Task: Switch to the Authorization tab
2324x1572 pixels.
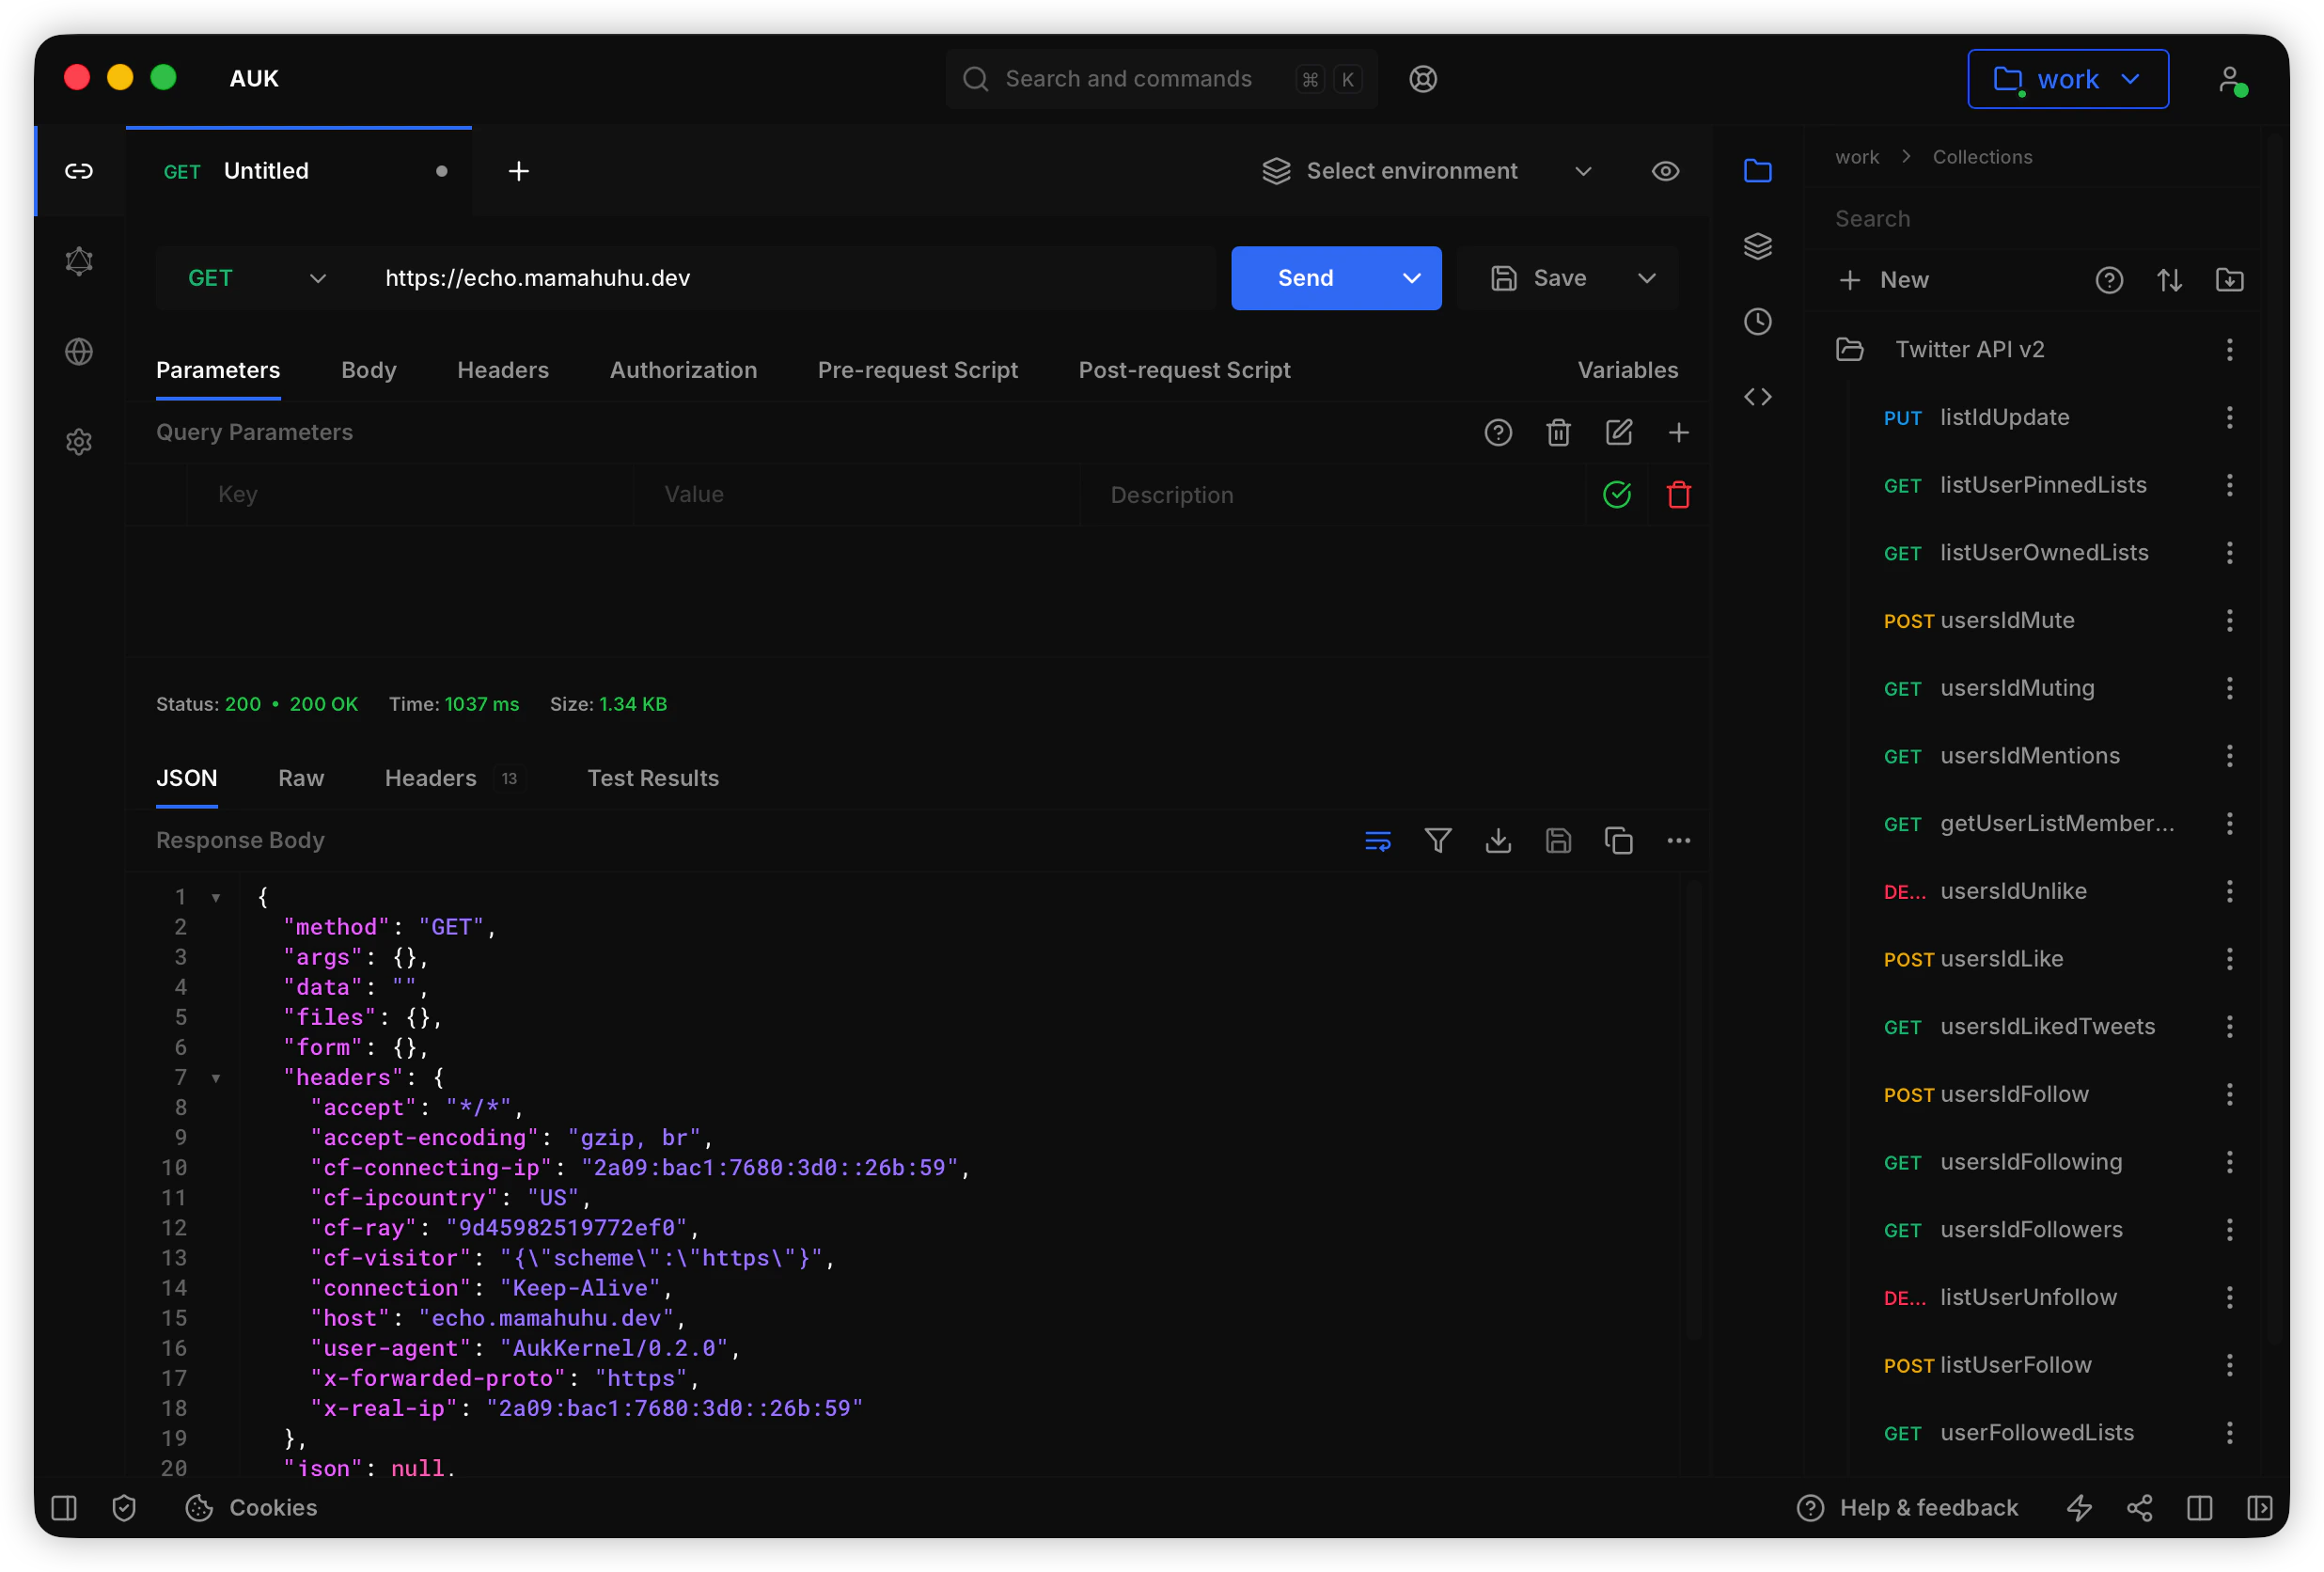Action: pos(683,370)
